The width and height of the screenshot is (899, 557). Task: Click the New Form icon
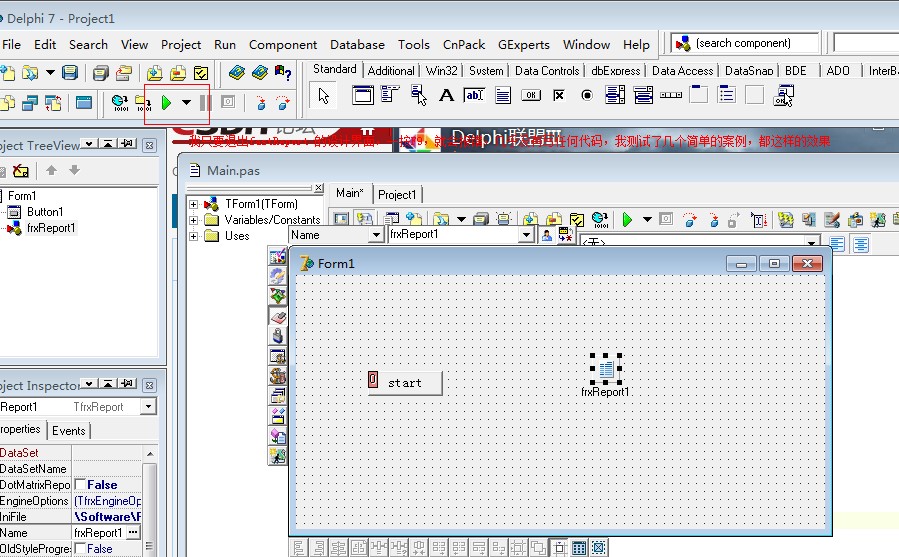(x=84, y=103)
